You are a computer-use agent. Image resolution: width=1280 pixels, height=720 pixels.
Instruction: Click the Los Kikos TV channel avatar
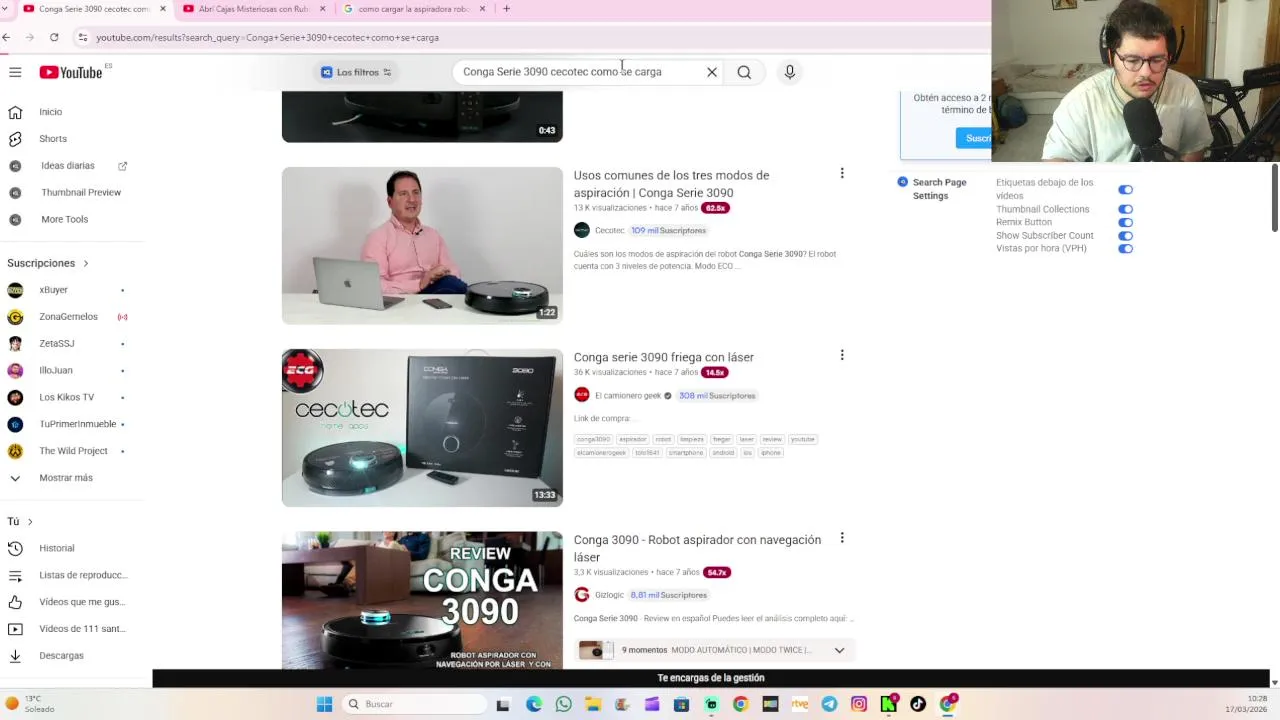coord(15,397)
